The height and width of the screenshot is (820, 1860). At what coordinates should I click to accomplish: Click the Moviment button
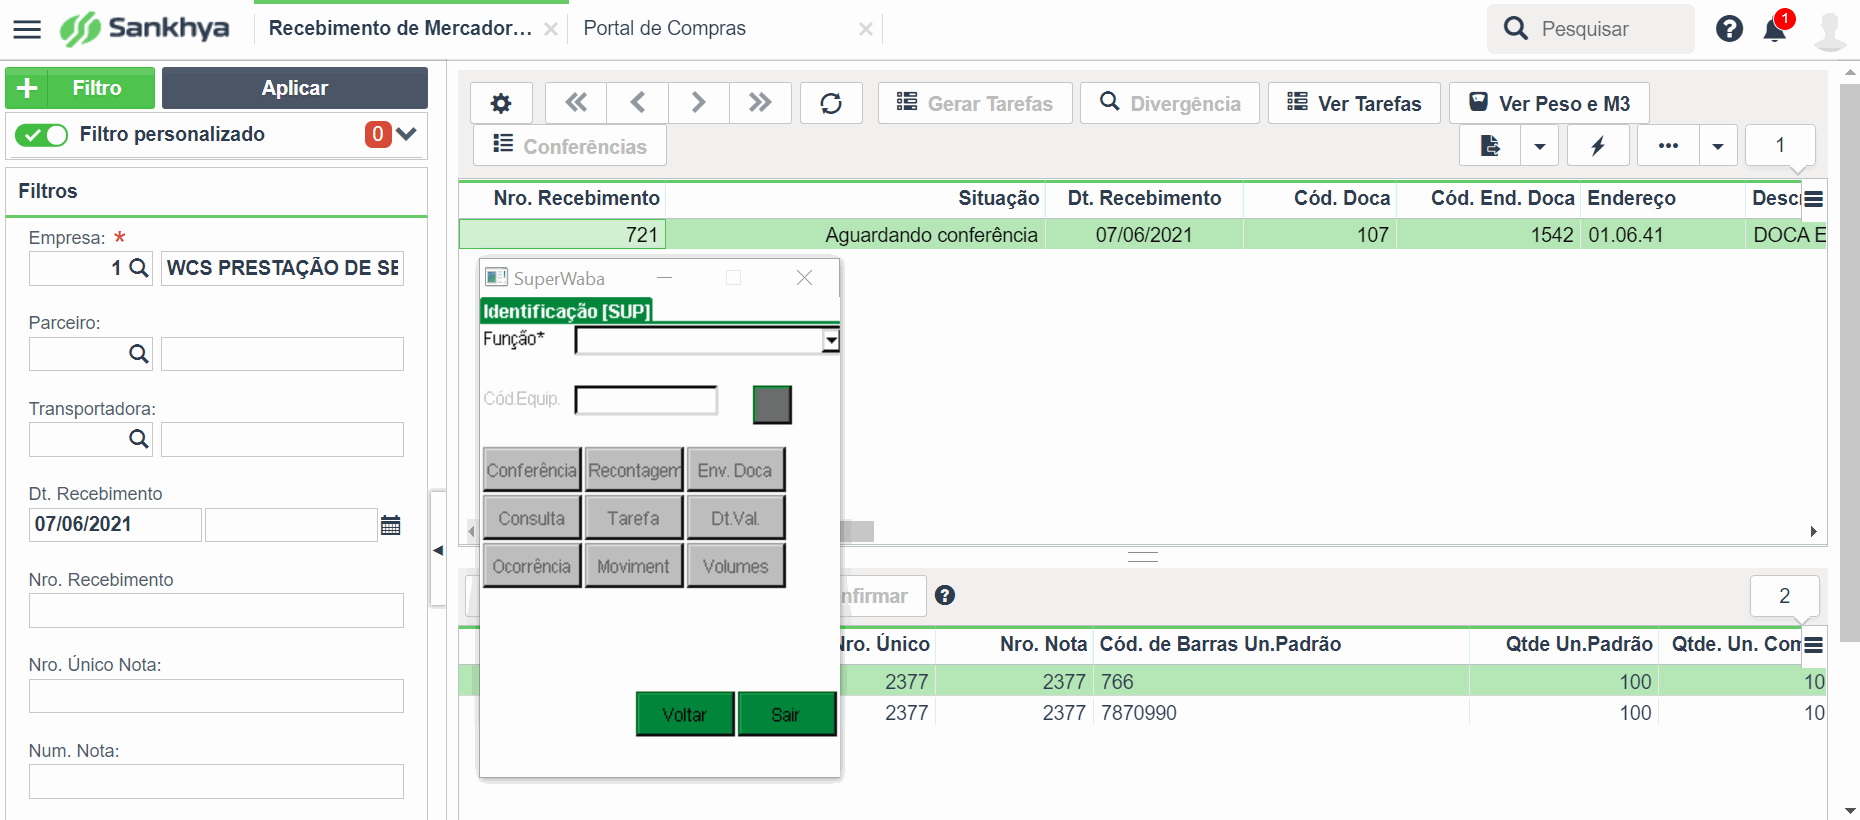pos(634,566)
